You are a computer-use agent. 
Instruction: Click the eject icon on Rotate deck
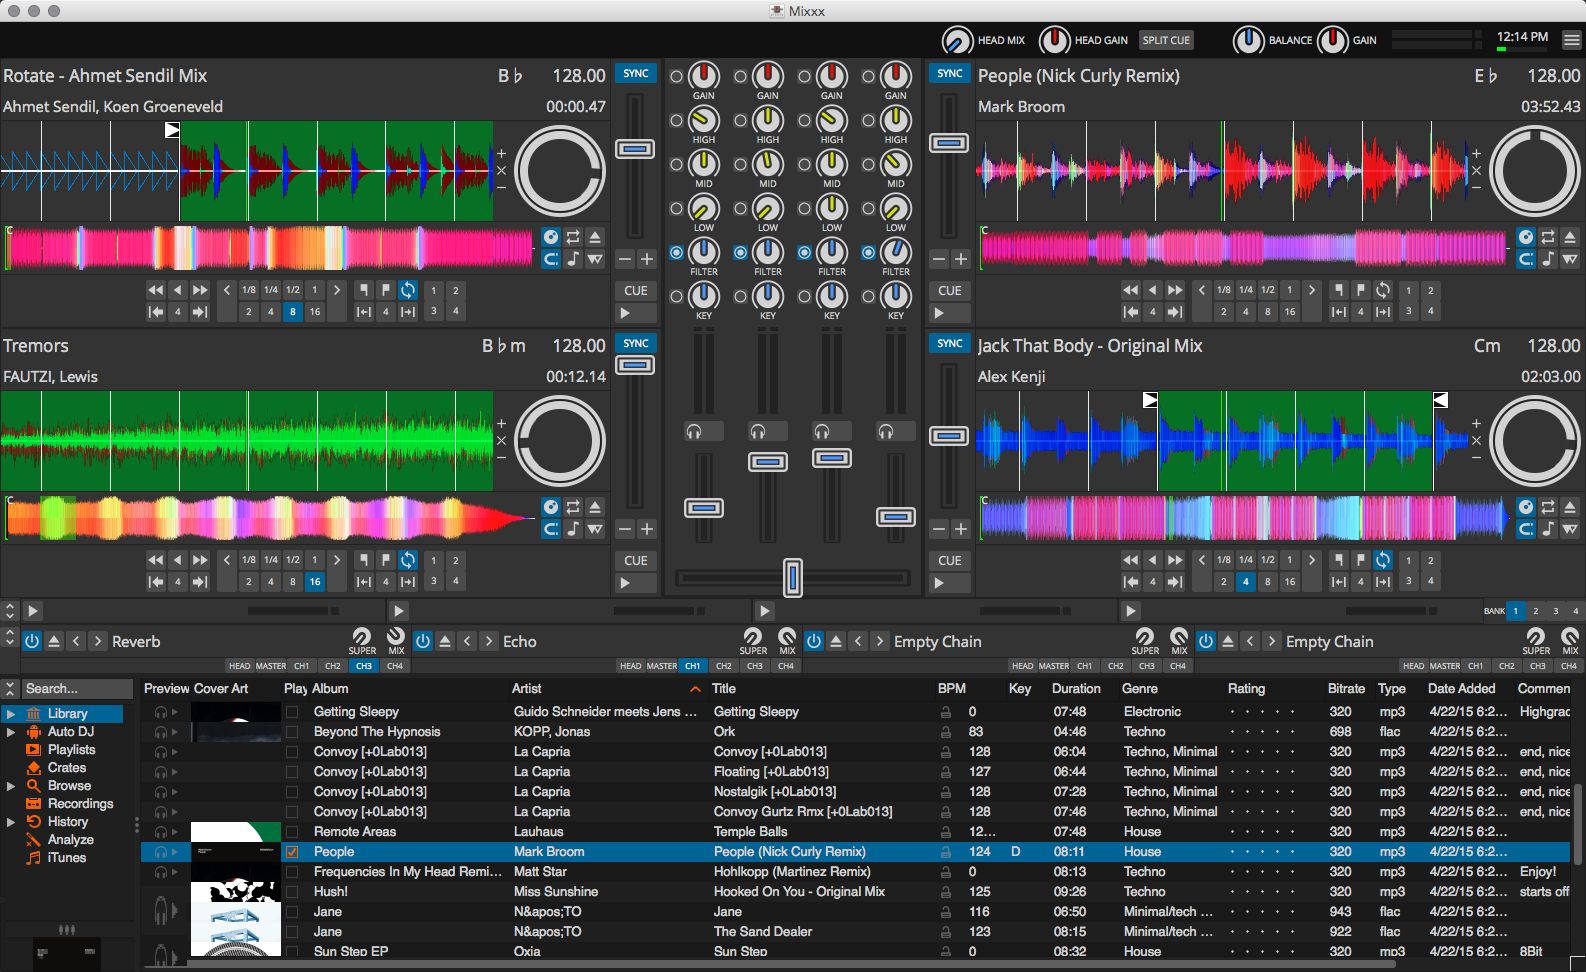(595, 237)
